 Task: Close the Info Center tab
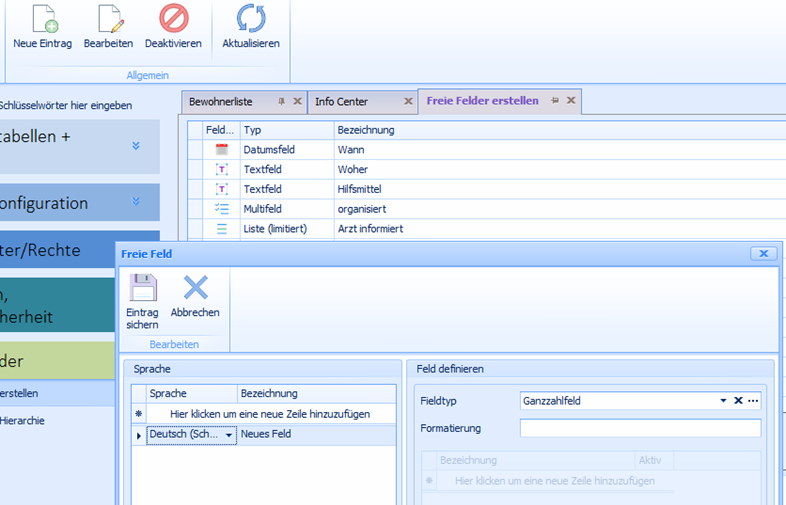pyautogui.click(x=408, y=101)
